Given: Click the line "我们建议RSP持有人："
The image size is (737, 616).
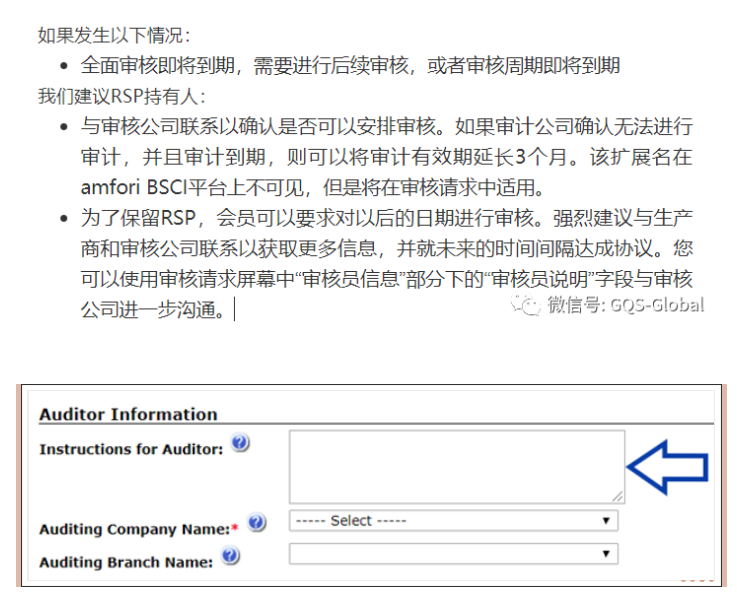Looking at the screenshot, I should 122,97.
